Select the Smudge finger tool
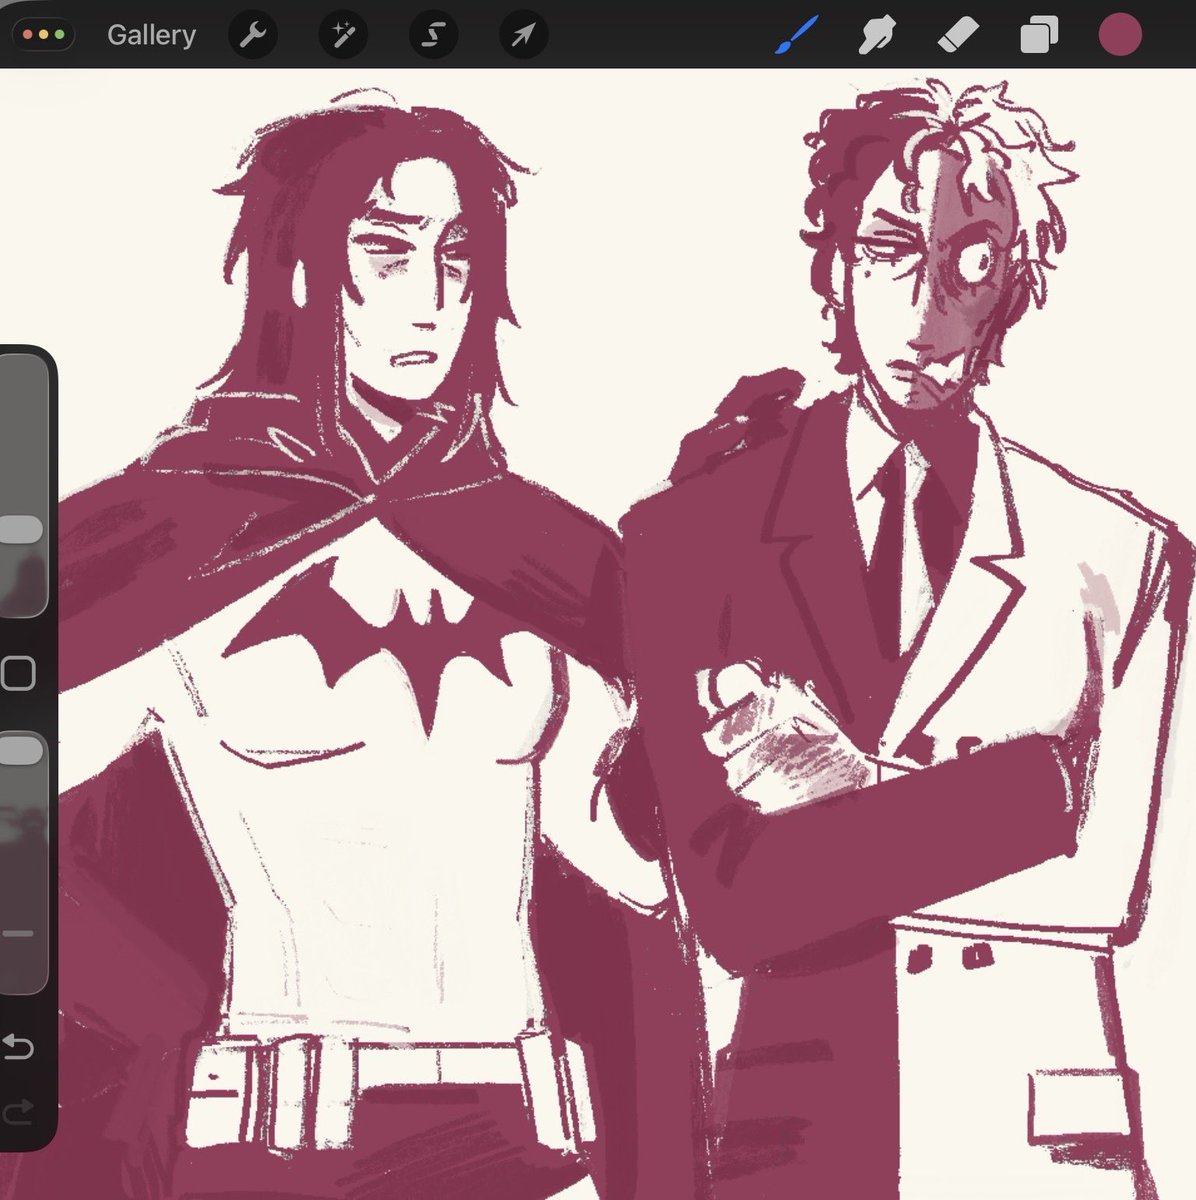Image resolution: width=1196 pixels, height=1200 pixels. (x=877, y=36)
